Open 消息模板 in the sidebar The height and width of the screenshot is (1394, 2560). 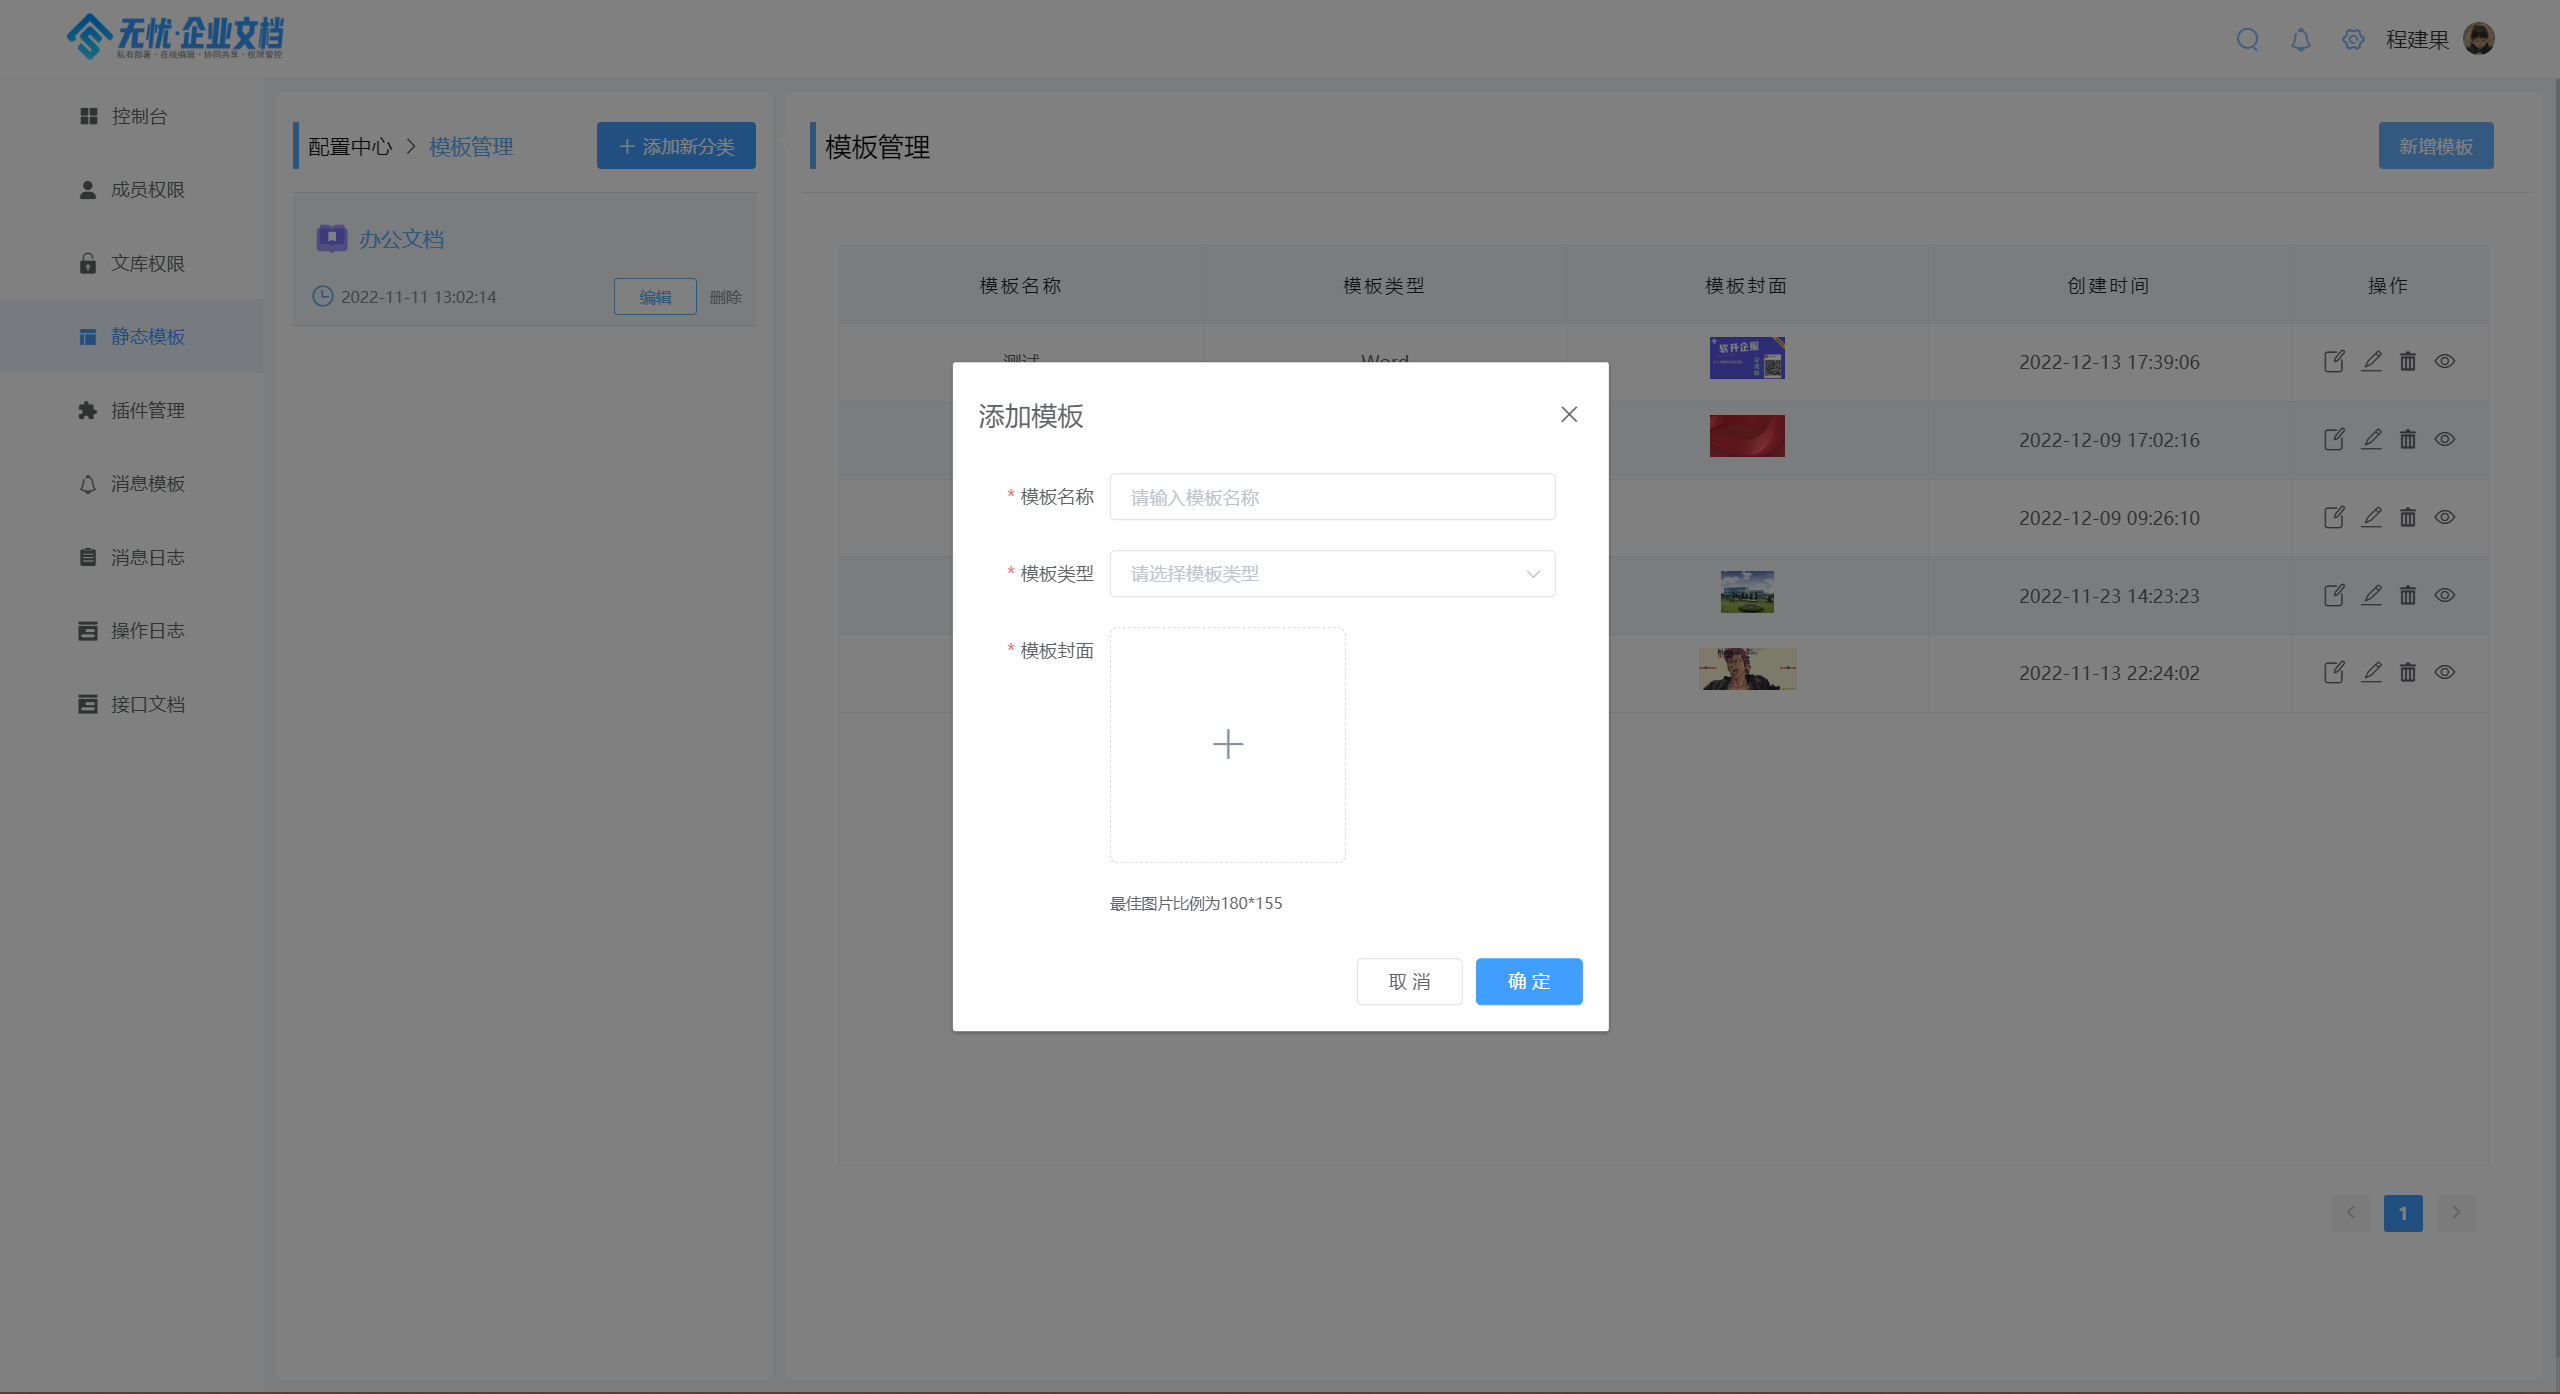pos(131,483)
